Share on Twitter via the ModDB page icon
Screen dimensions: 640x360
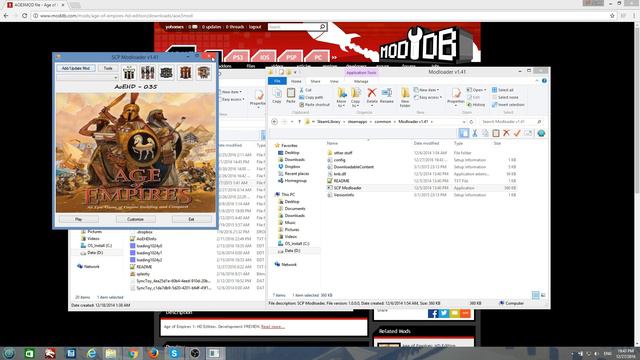coord(444,313)
